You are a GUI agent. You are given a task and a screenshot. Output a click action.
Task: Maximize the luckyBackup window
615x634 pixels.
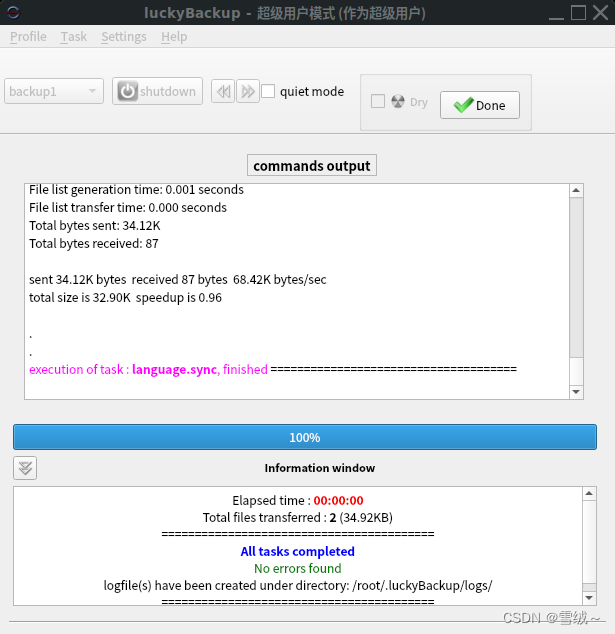pos(578,13)
